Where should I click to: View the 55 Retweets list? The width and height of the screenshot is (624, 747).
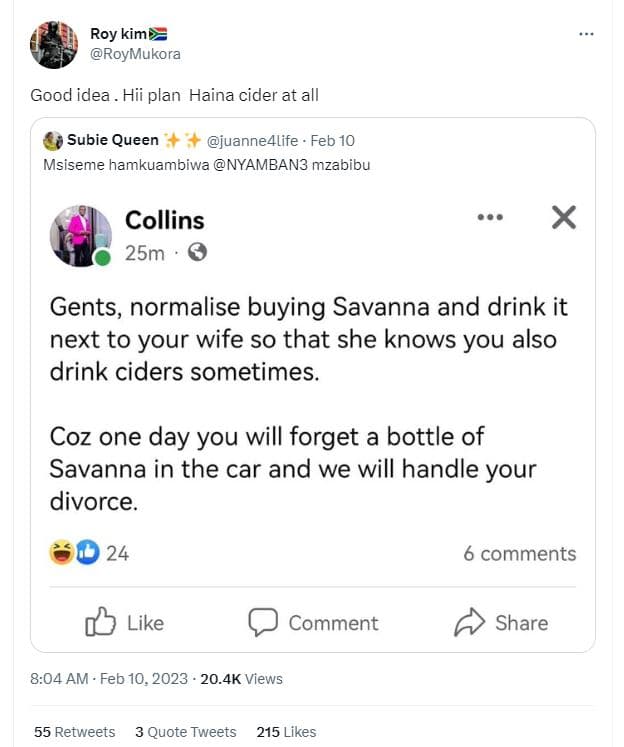[x=74, y=732]
